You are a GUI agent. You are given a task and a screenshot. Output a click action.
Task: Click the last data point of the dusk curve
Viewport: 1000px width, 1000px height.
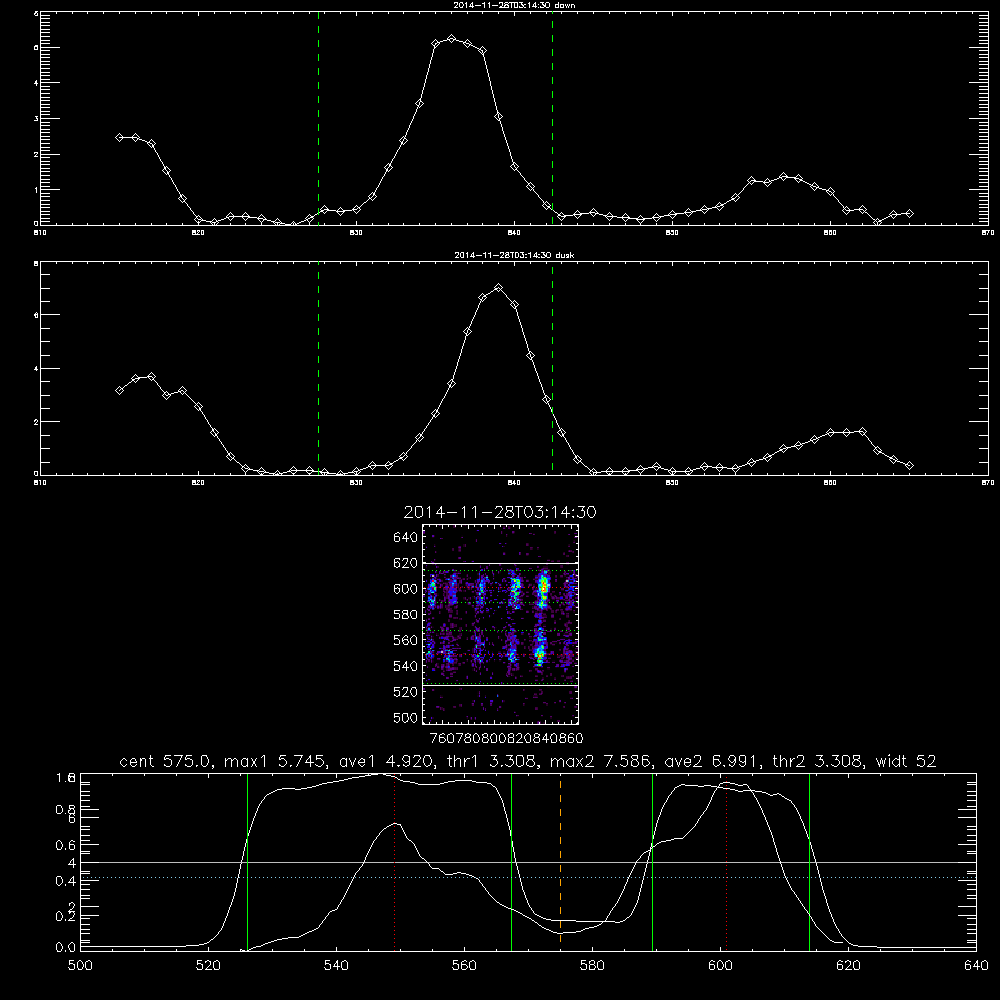[x=909, y=466]
